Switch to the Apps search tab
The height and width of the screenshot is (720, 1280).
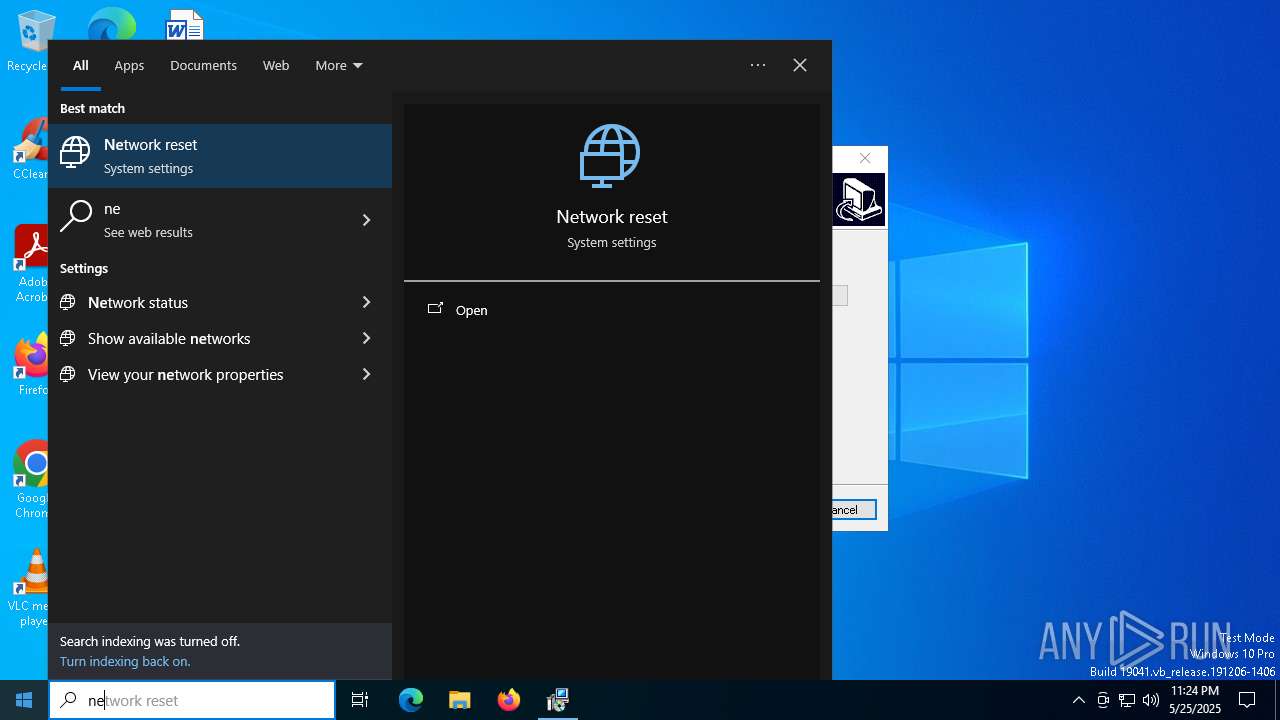click(x=129, y=65)
